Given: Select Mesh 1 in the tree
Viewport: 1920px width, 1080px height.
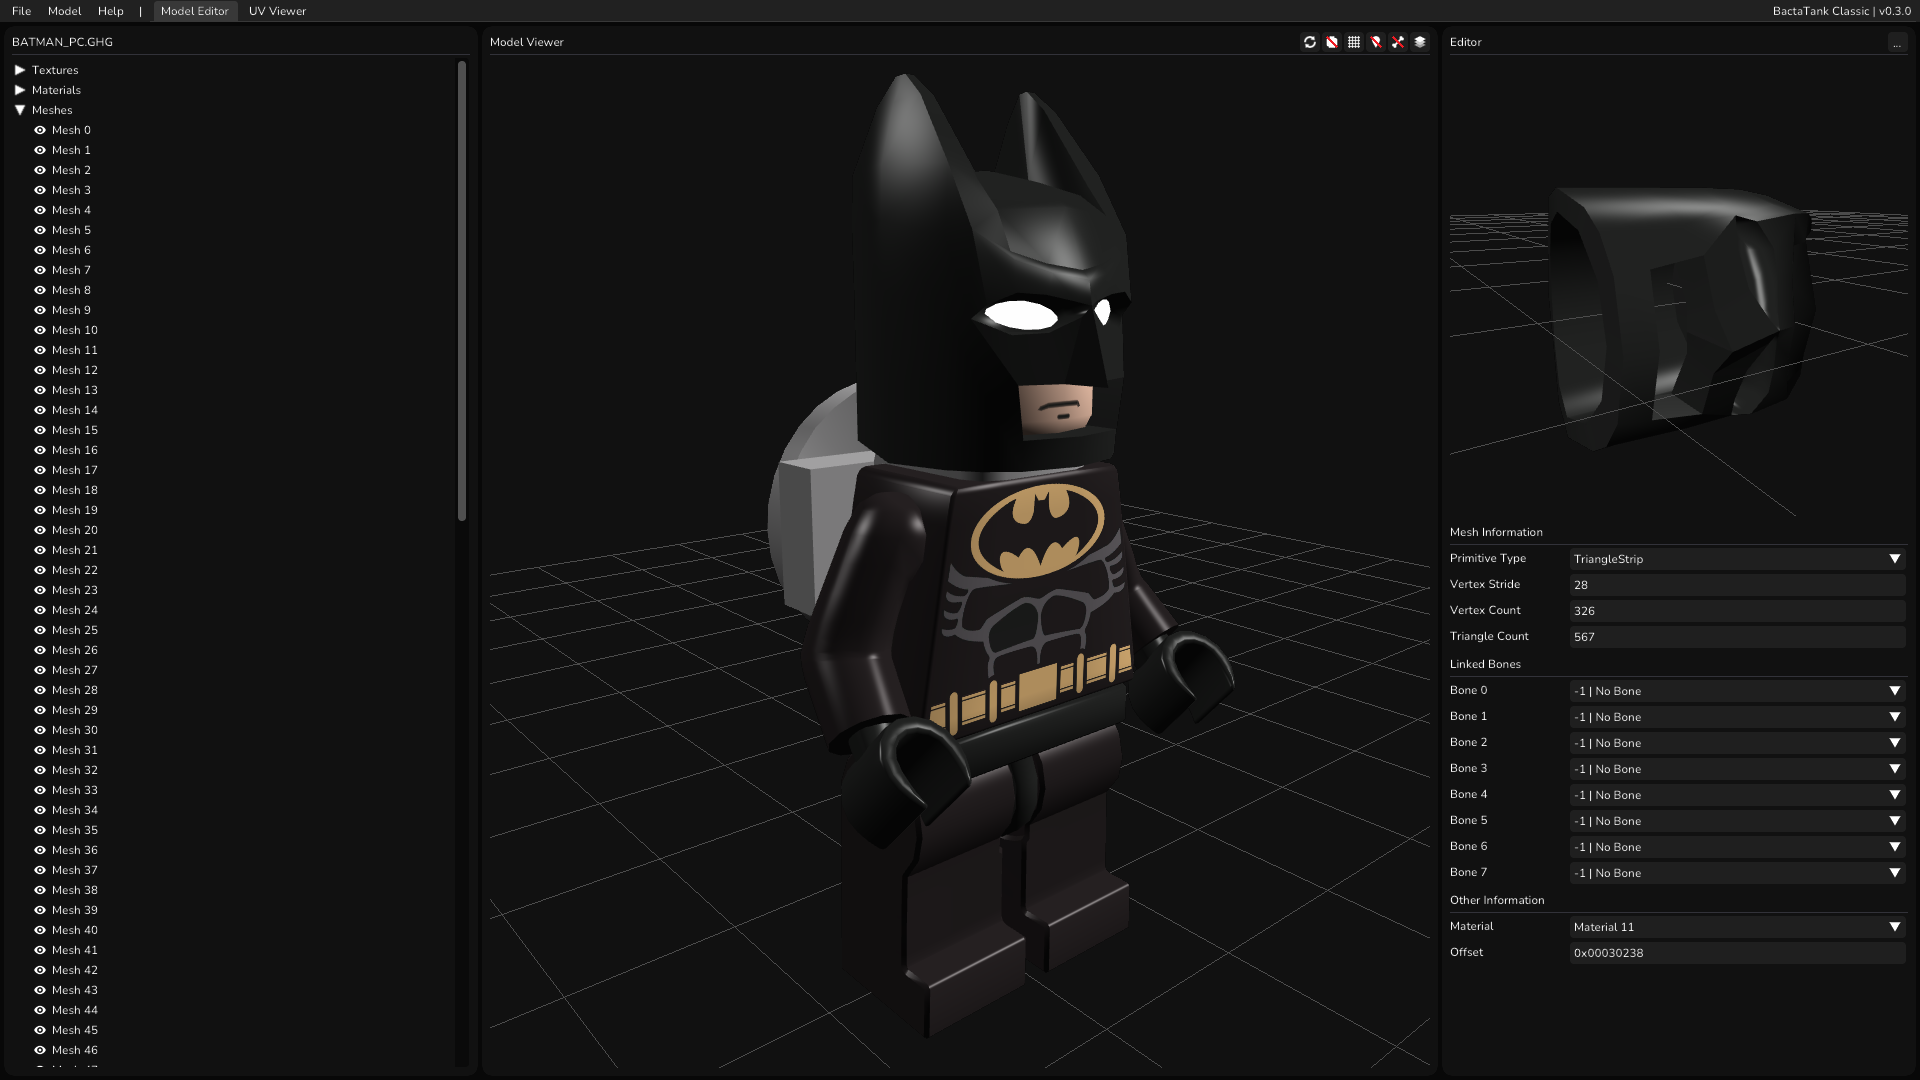Looking at the screenshot, I should point(71,150).
